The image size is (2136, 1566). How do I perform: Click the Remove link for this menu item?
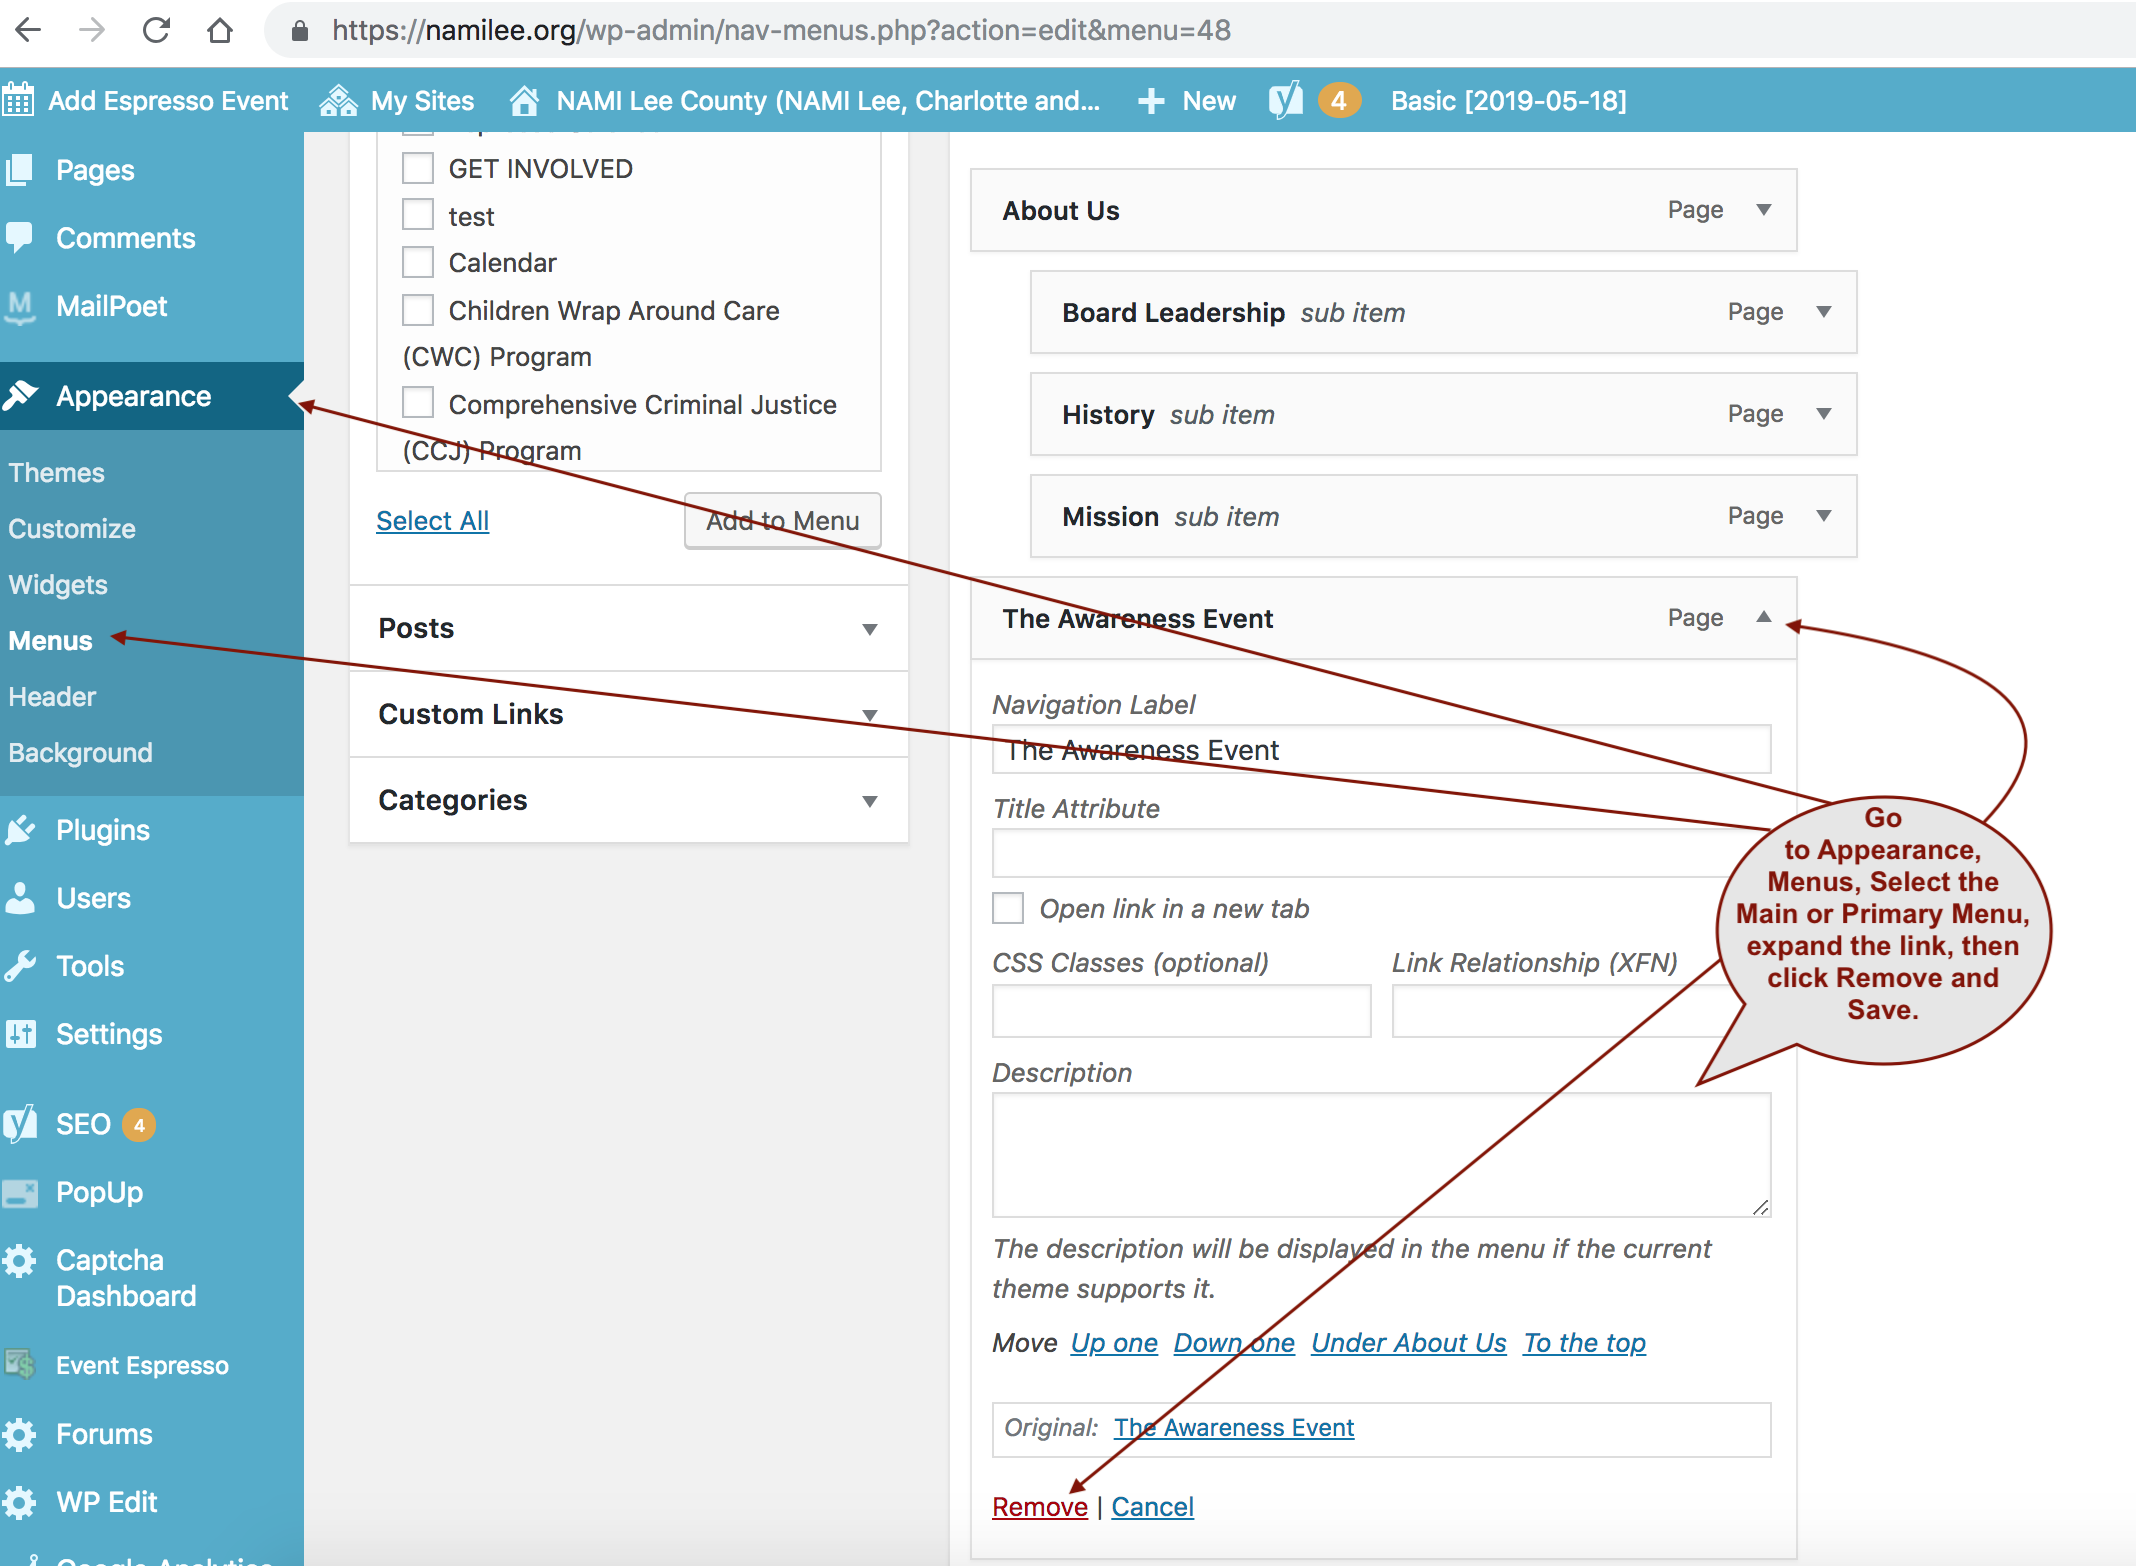point(1039,1506)
